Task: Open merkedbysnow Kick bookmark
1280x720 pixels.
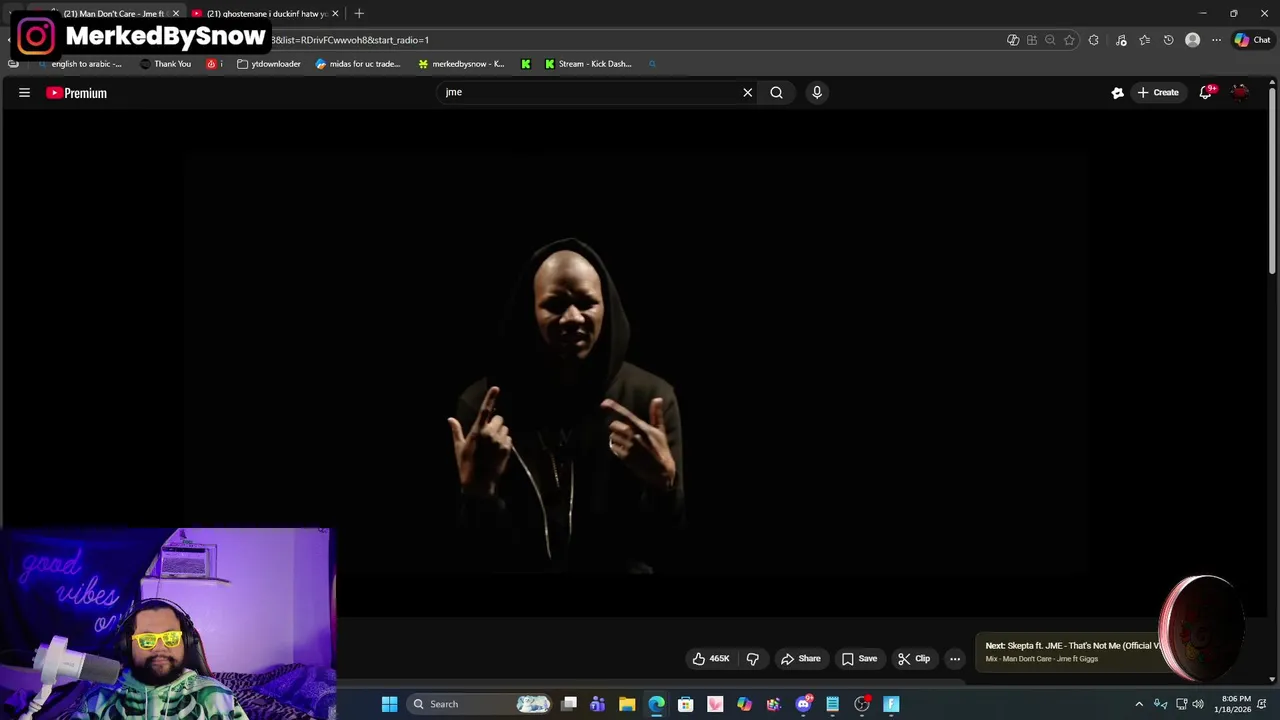Action: pos(461,64)
